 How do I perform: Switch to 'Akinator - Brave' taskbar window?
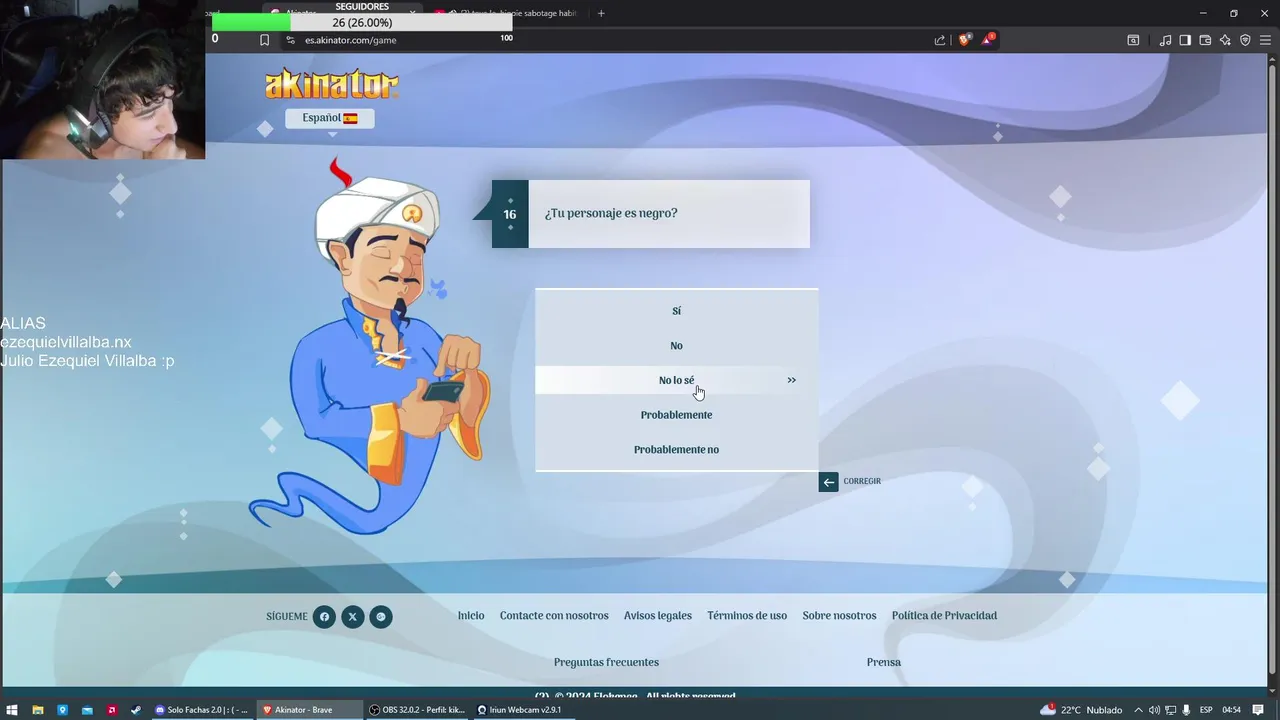point(308,710)
